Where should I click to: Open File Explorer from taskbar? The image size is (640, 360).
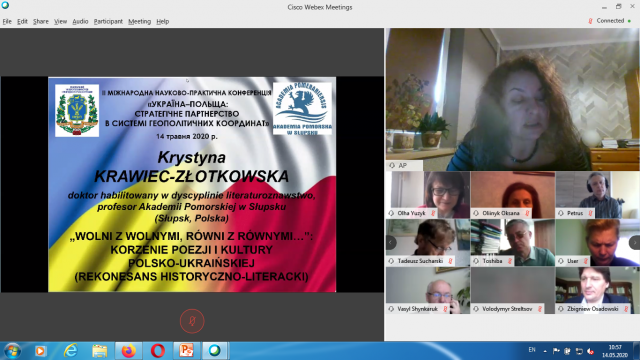[99, 351]
